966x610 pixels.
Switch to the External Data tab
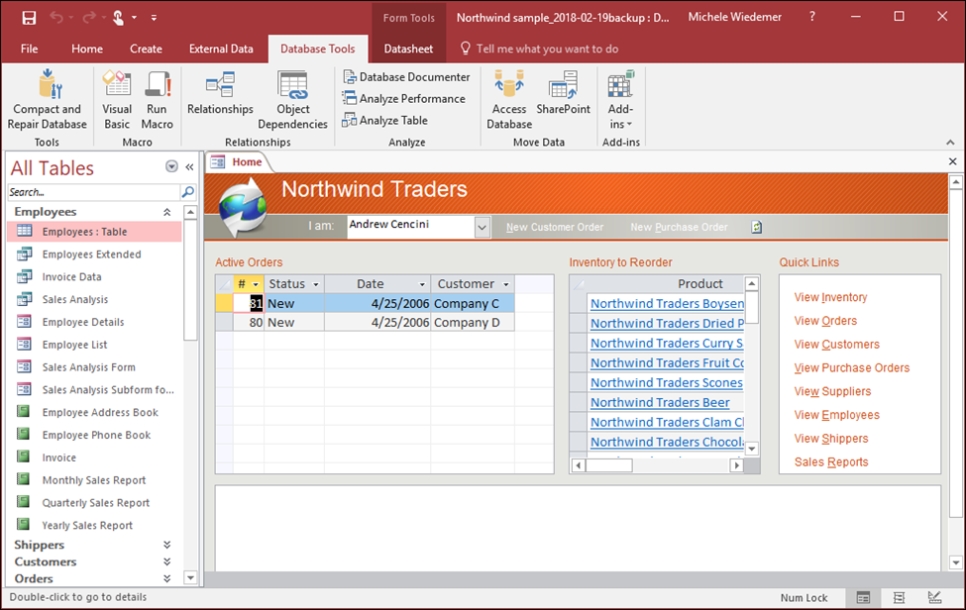(221, 49)
